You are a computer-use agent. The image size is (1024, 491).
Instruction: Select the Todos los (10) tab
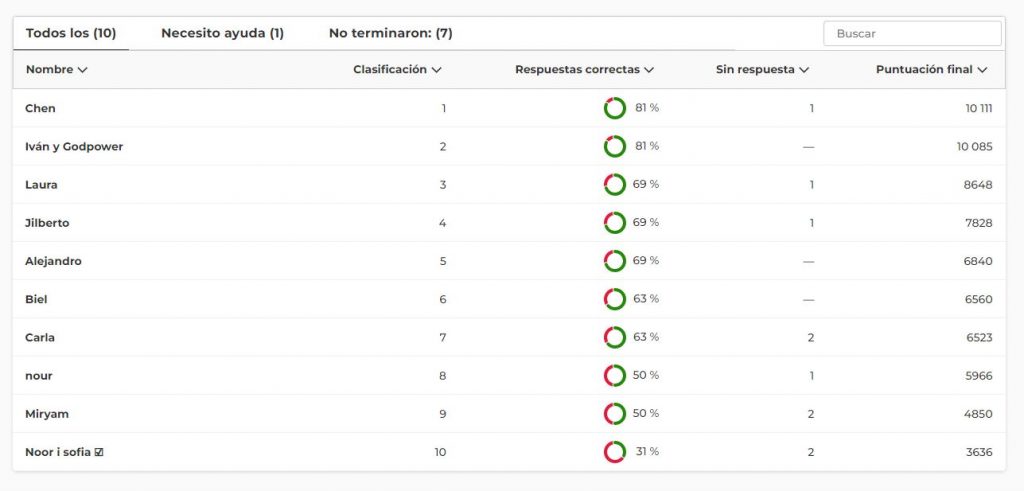tap(70, 33)
